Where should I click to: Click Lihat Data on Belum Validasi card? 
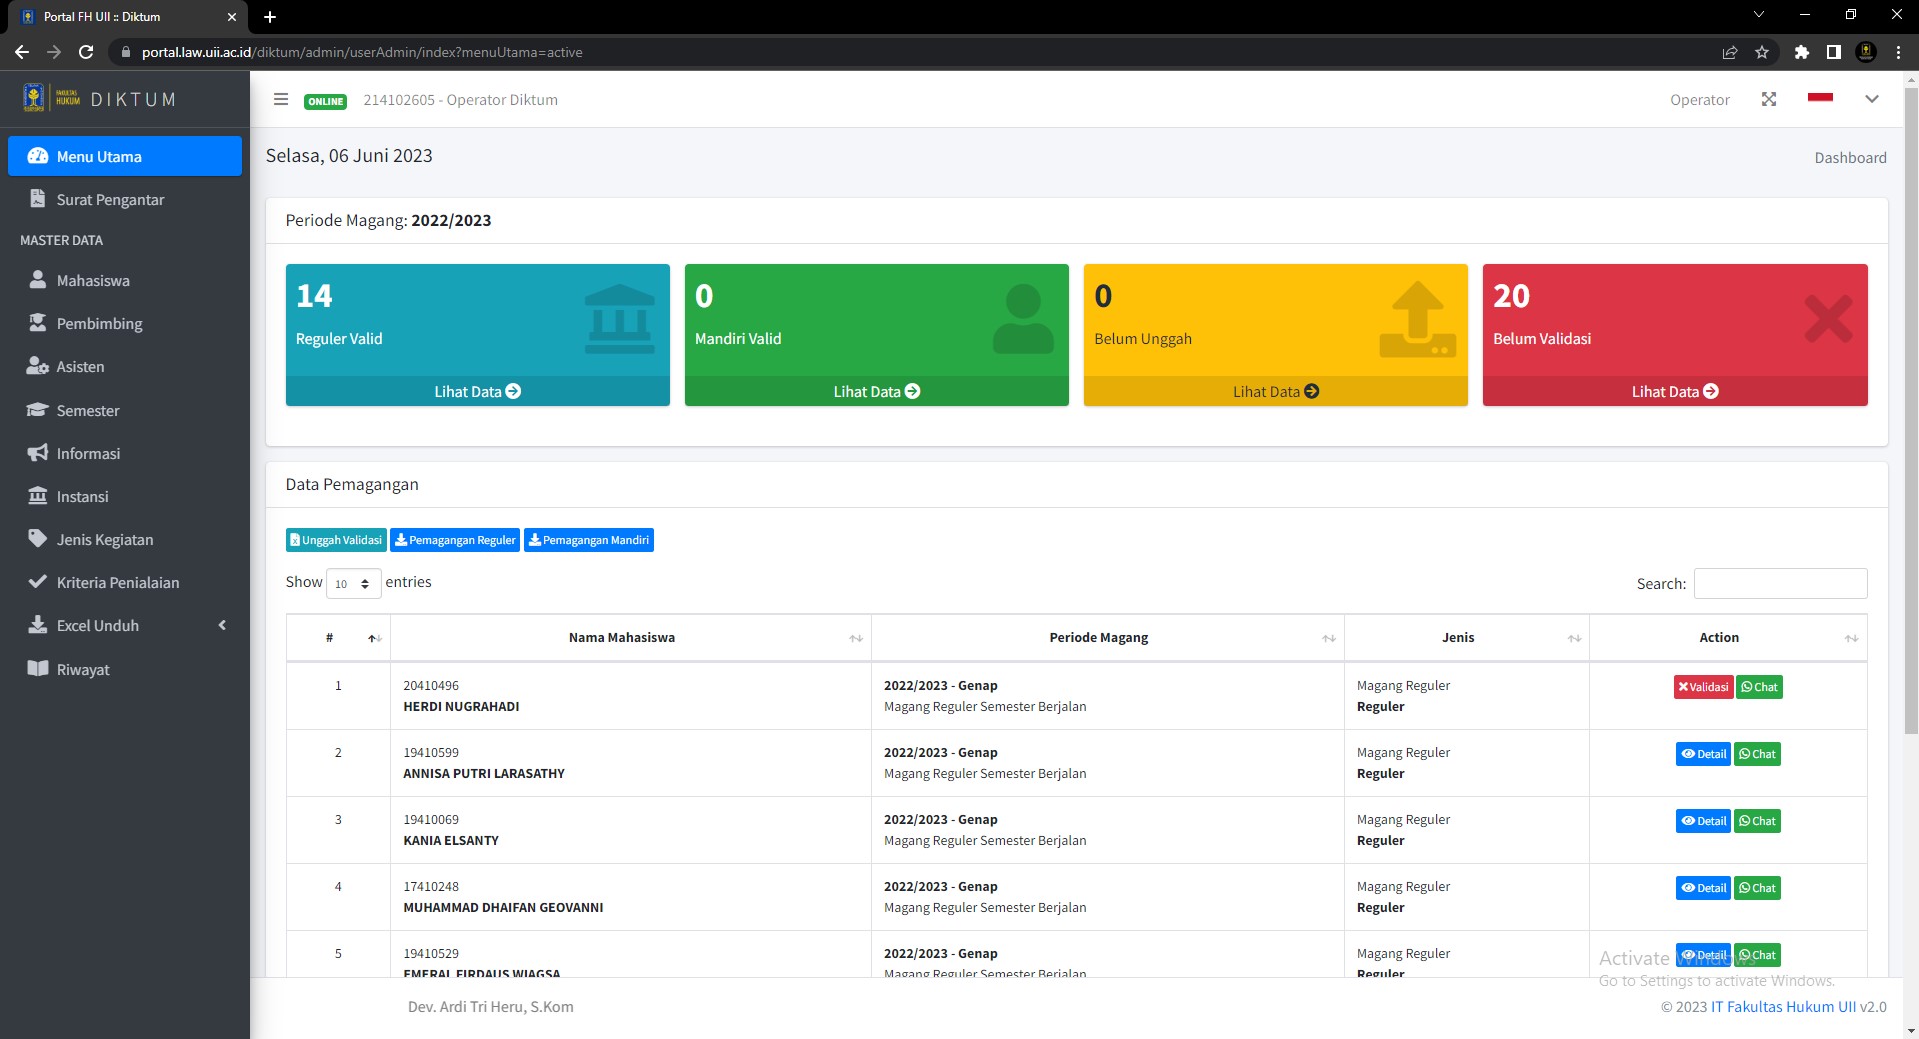coord(1675,391)
